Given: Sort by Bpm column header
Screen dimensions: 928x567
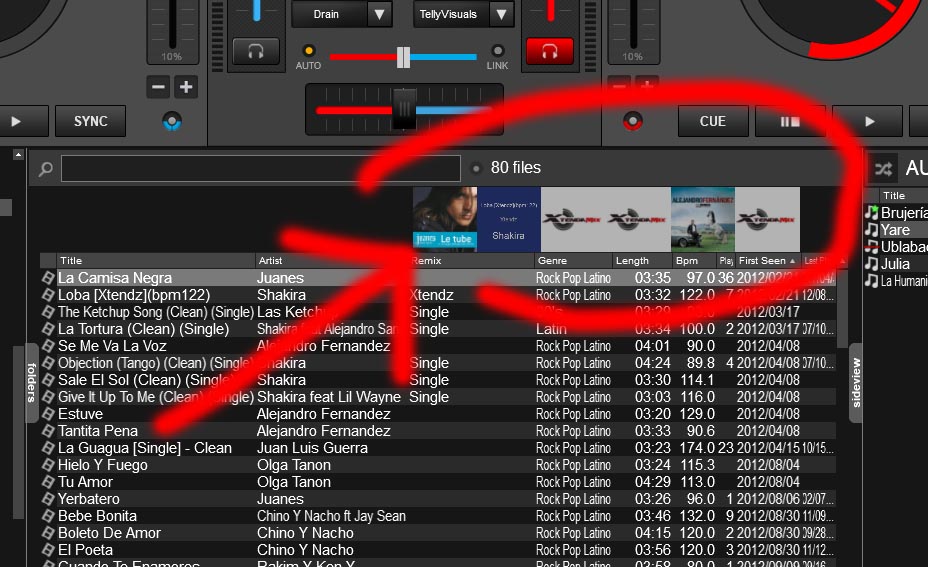Looking at the screenshot, I should [694, 260].
